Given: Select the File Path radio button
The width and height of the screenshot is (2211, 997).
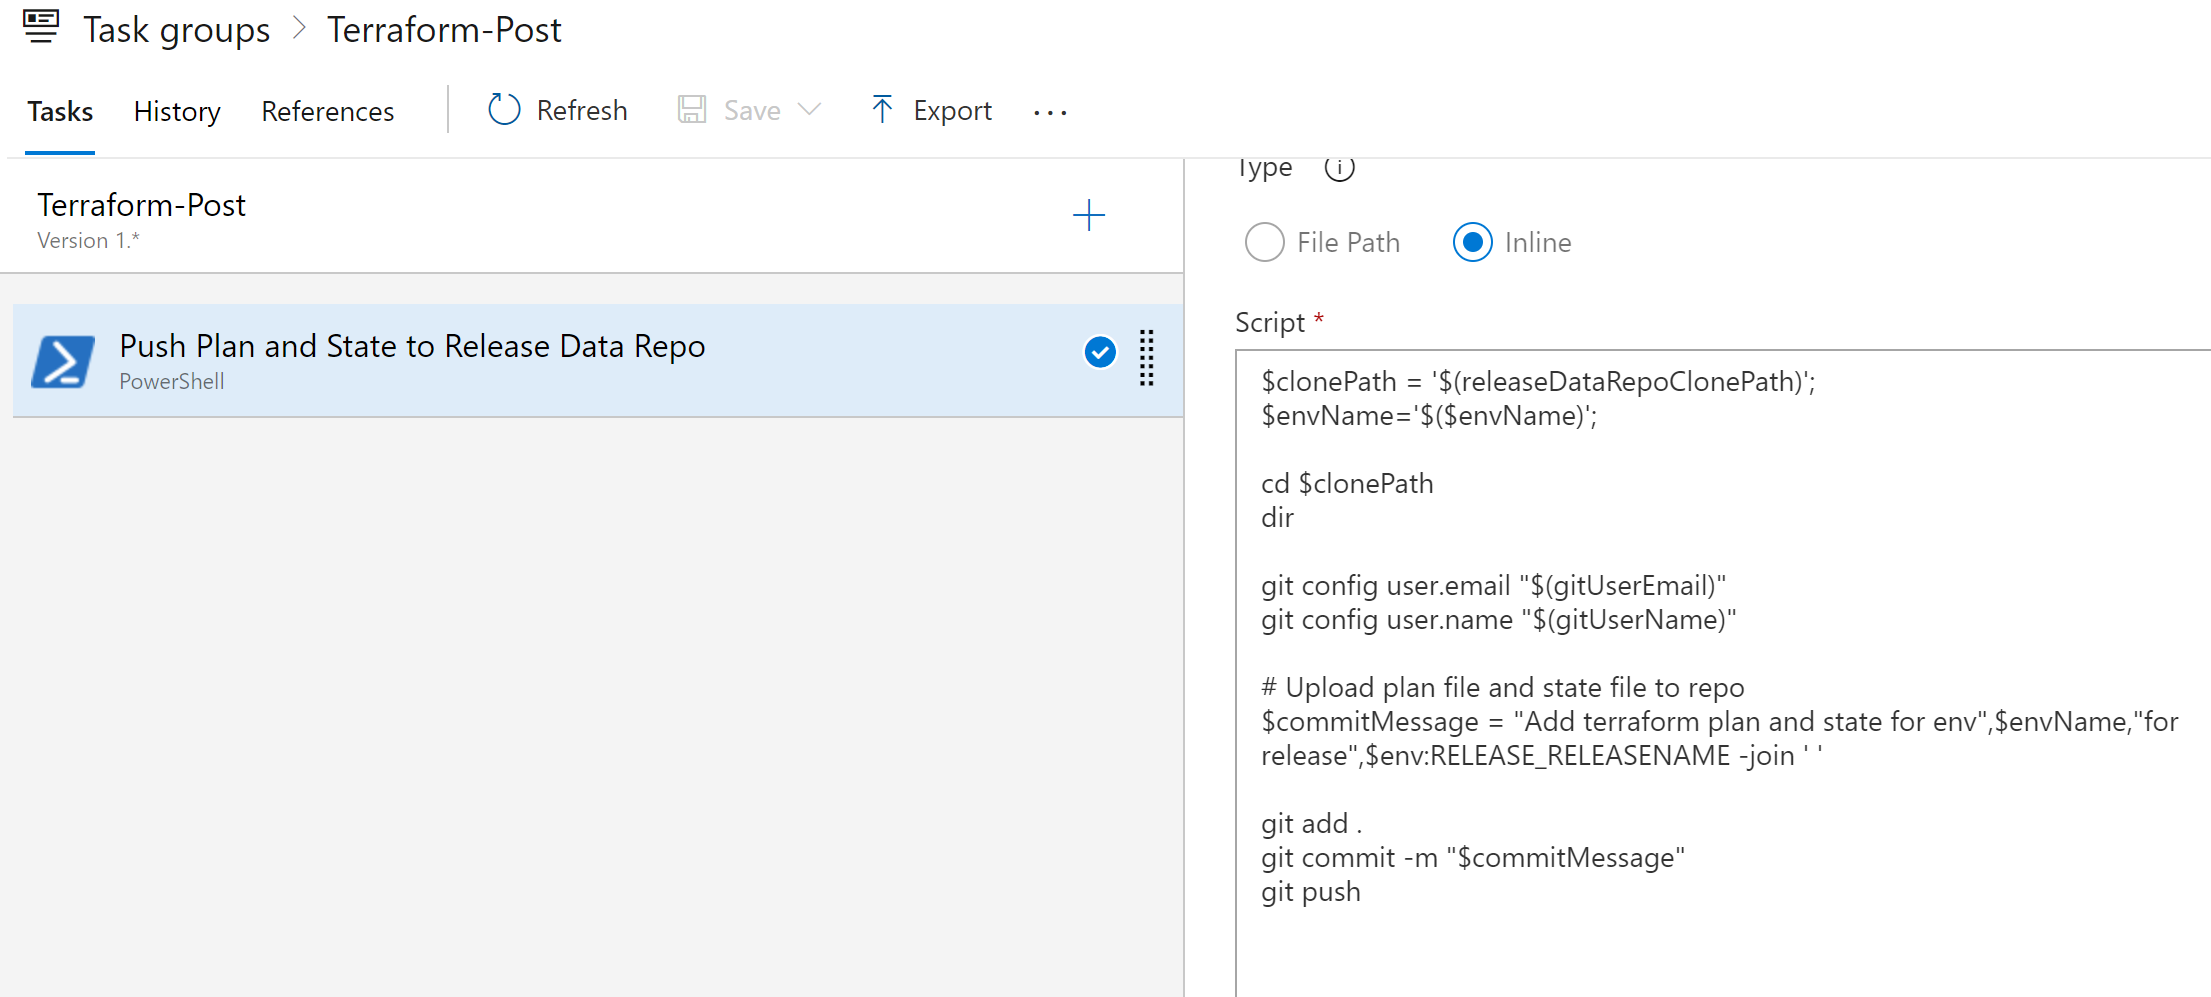Looking at the screenshot, I should click(x=1264, y=242).
